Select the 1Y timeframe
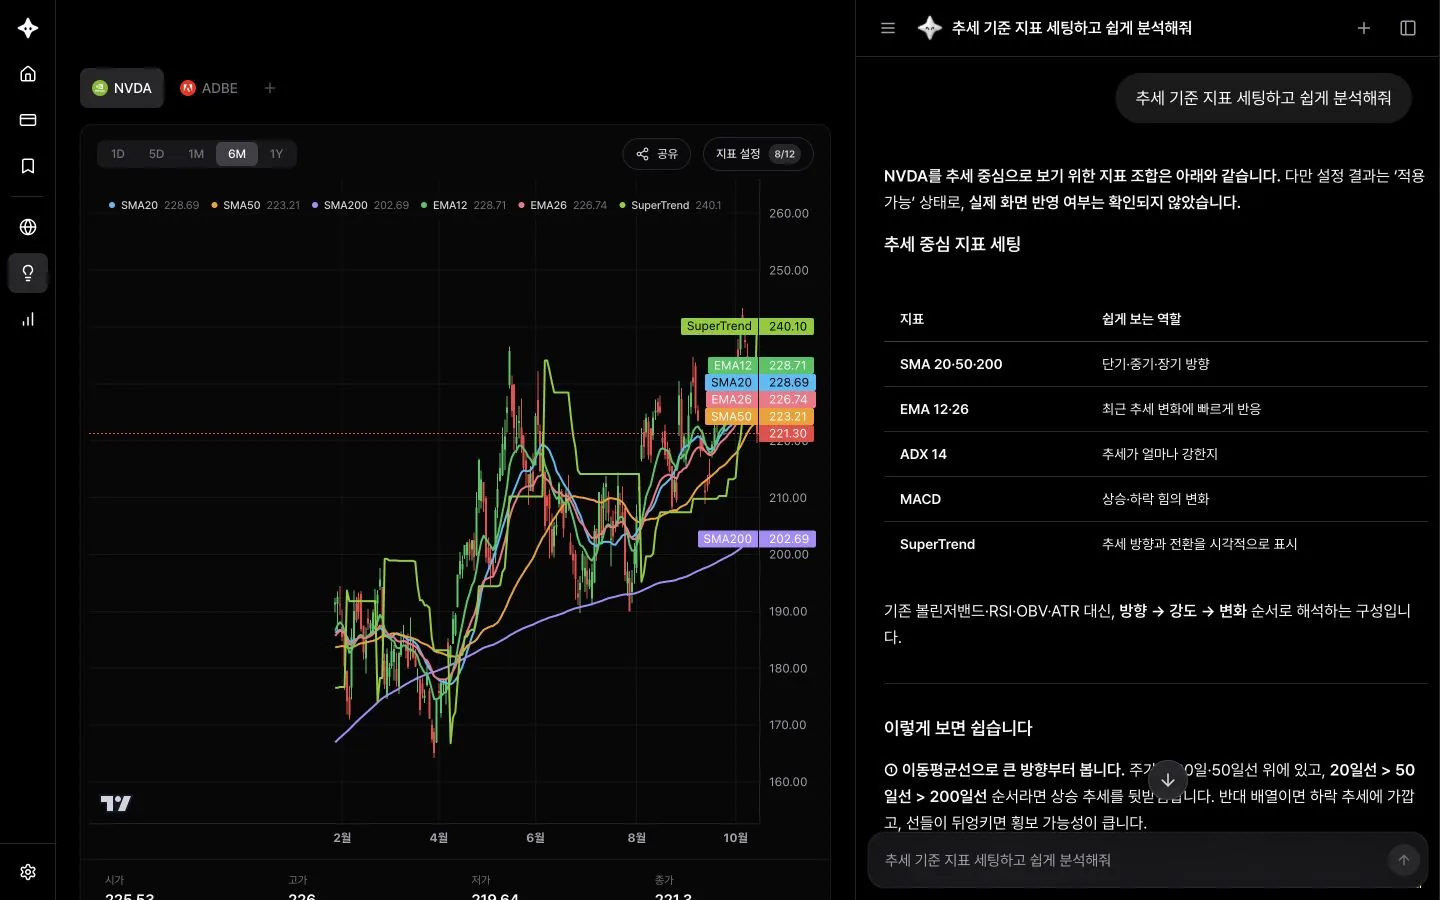1440x900 pixels. pos(277,154)
